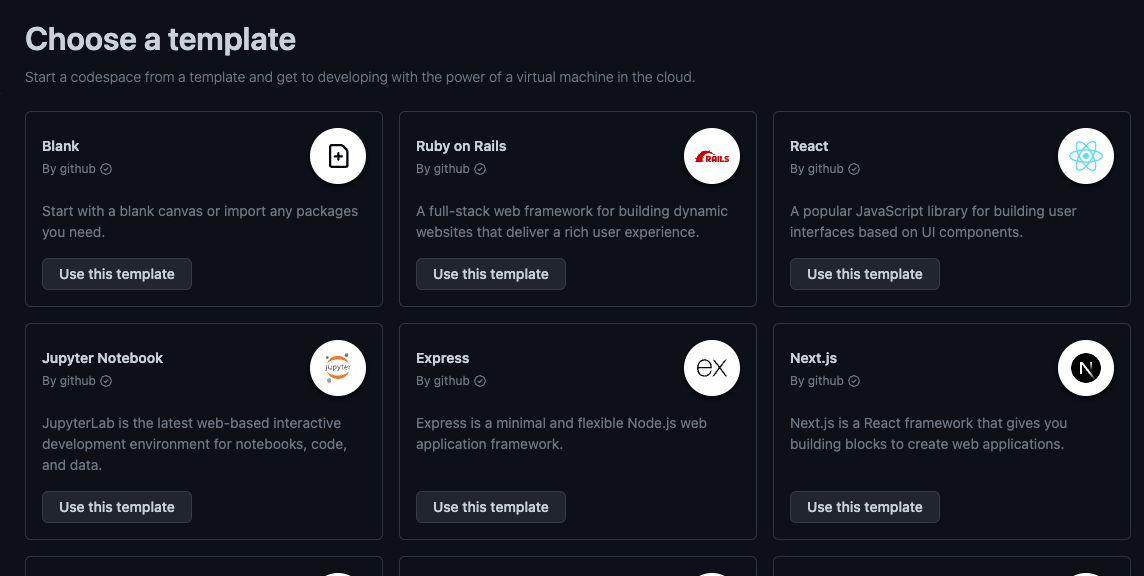The height and width of the screenshot is (576, 1144).
Task: Click the Express 'ex' logo
Action: pos(712,368)
